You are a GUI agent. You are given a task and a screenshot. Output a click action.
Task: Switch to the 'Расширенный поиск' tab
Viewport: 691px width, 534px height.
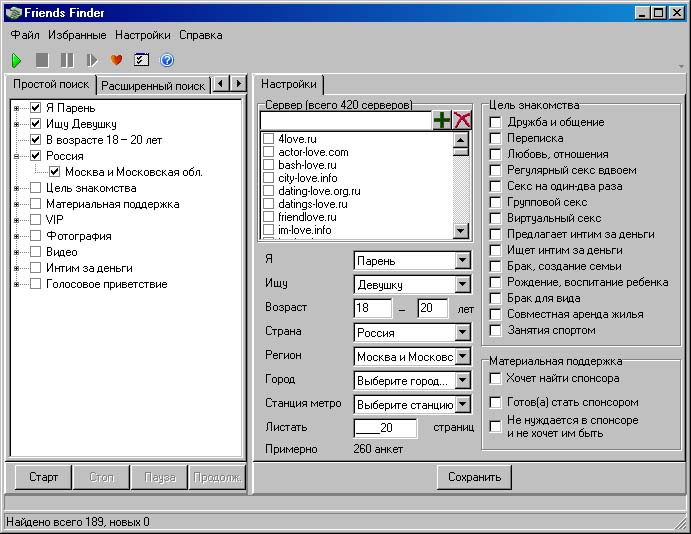(x=153, y=86)
